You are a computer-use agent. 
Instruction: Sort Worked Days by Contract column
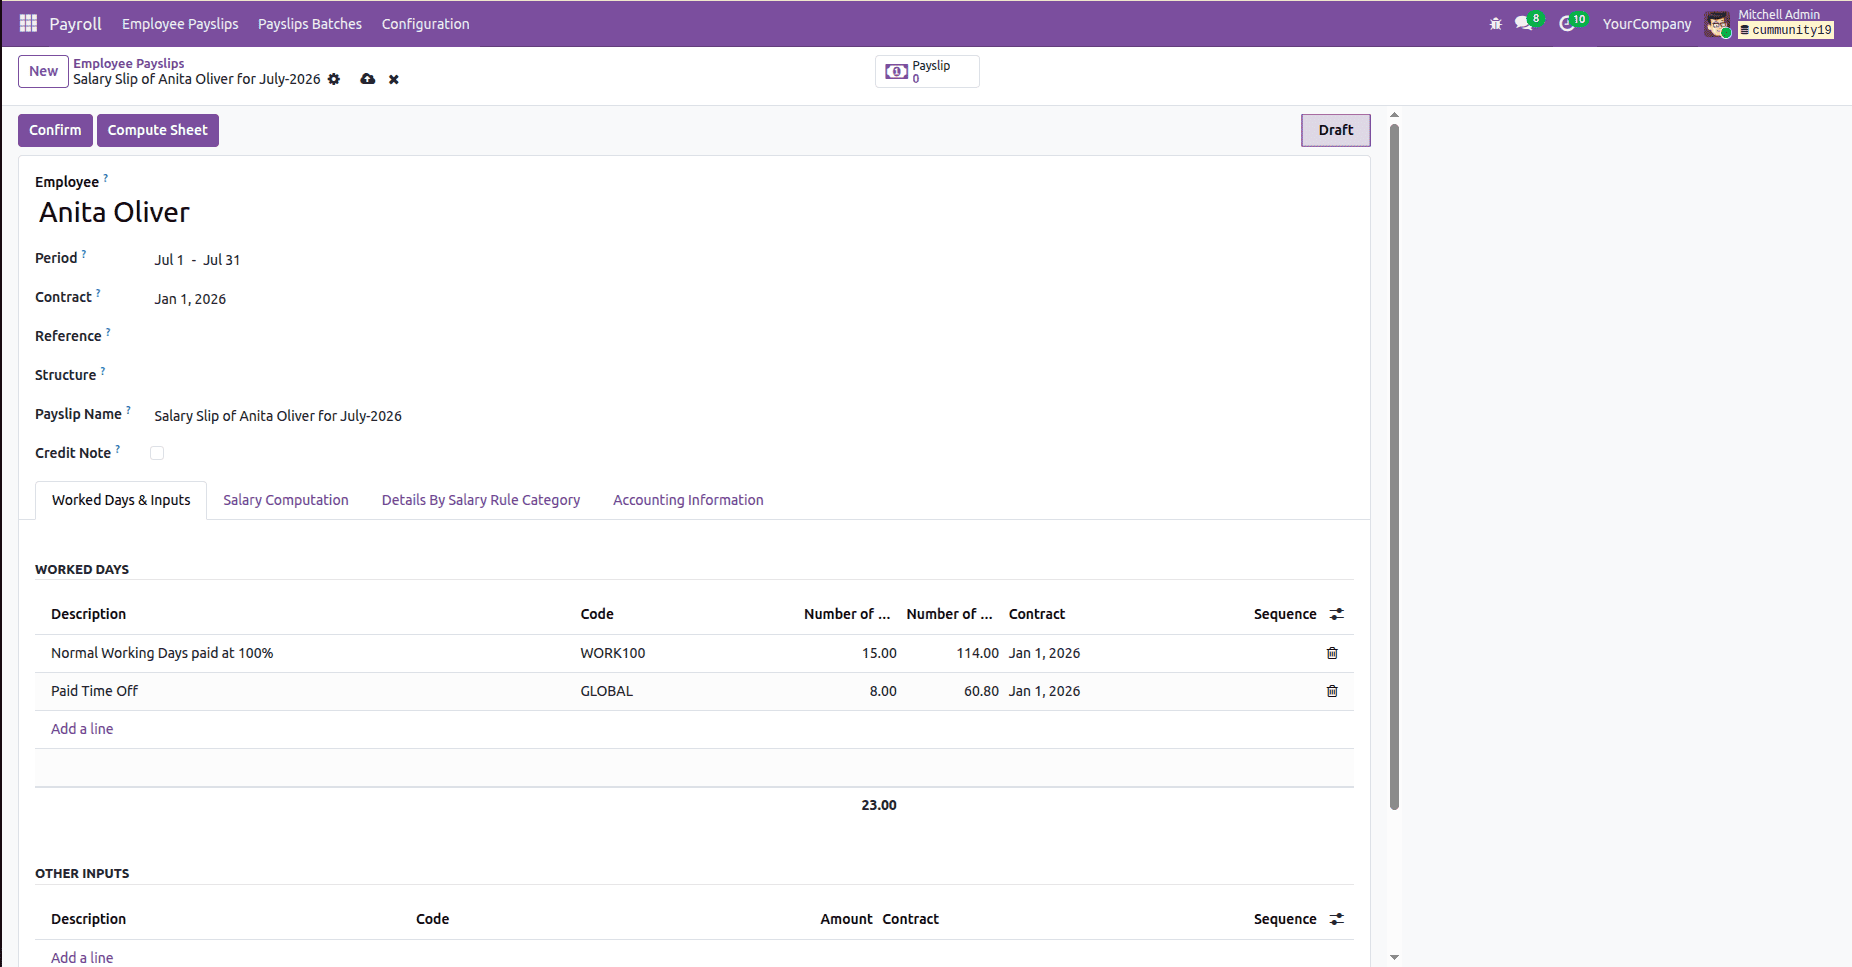1037,614
